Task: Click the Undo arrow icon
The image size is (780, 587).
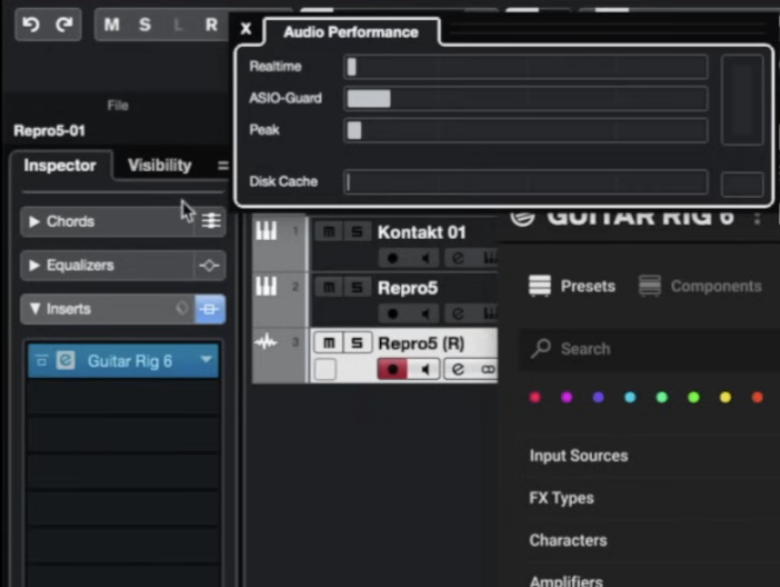Action: coord(31,24)
